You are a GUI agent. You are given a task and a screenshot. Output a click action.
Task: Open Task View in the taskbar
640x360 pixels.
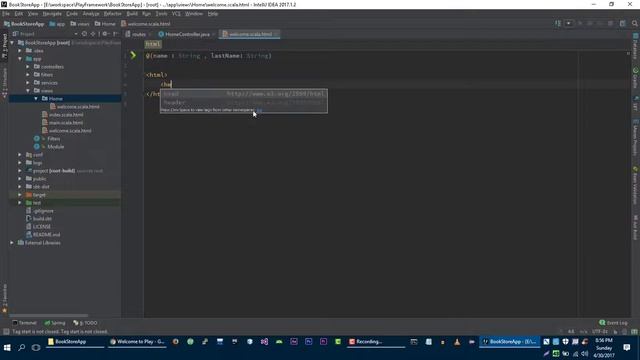[36, 348]
